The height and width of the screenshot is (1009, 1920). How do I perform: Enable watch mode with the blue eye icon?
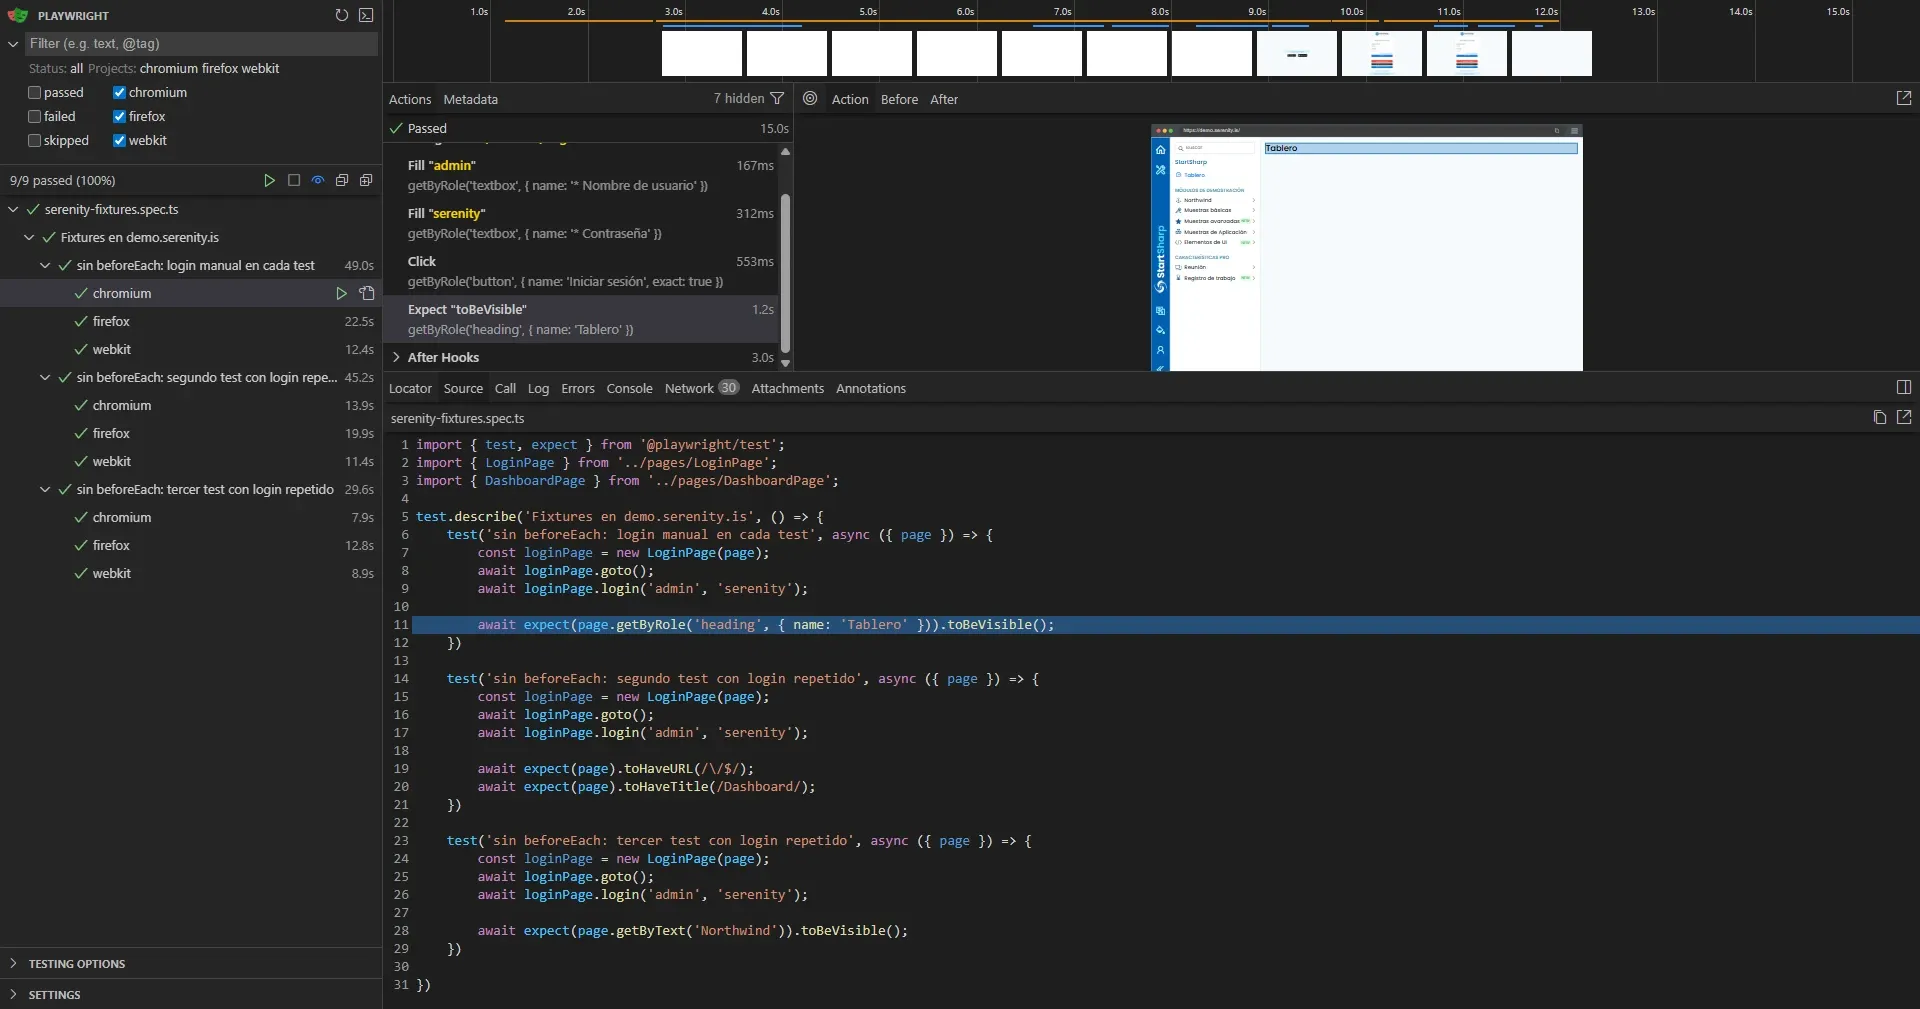click(317, 181)
